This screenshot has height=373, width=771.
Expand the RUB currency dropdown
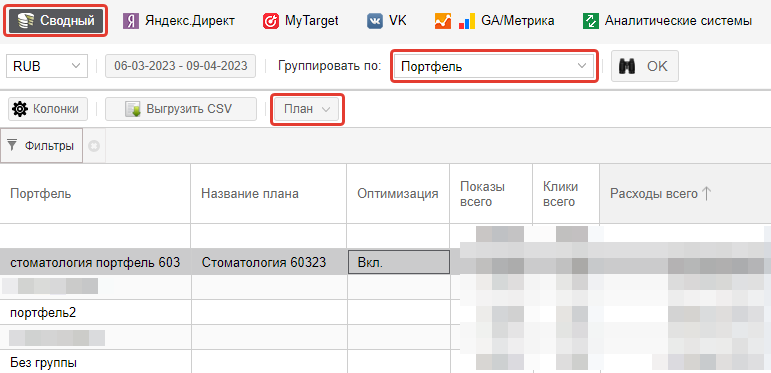pos(47,66)
